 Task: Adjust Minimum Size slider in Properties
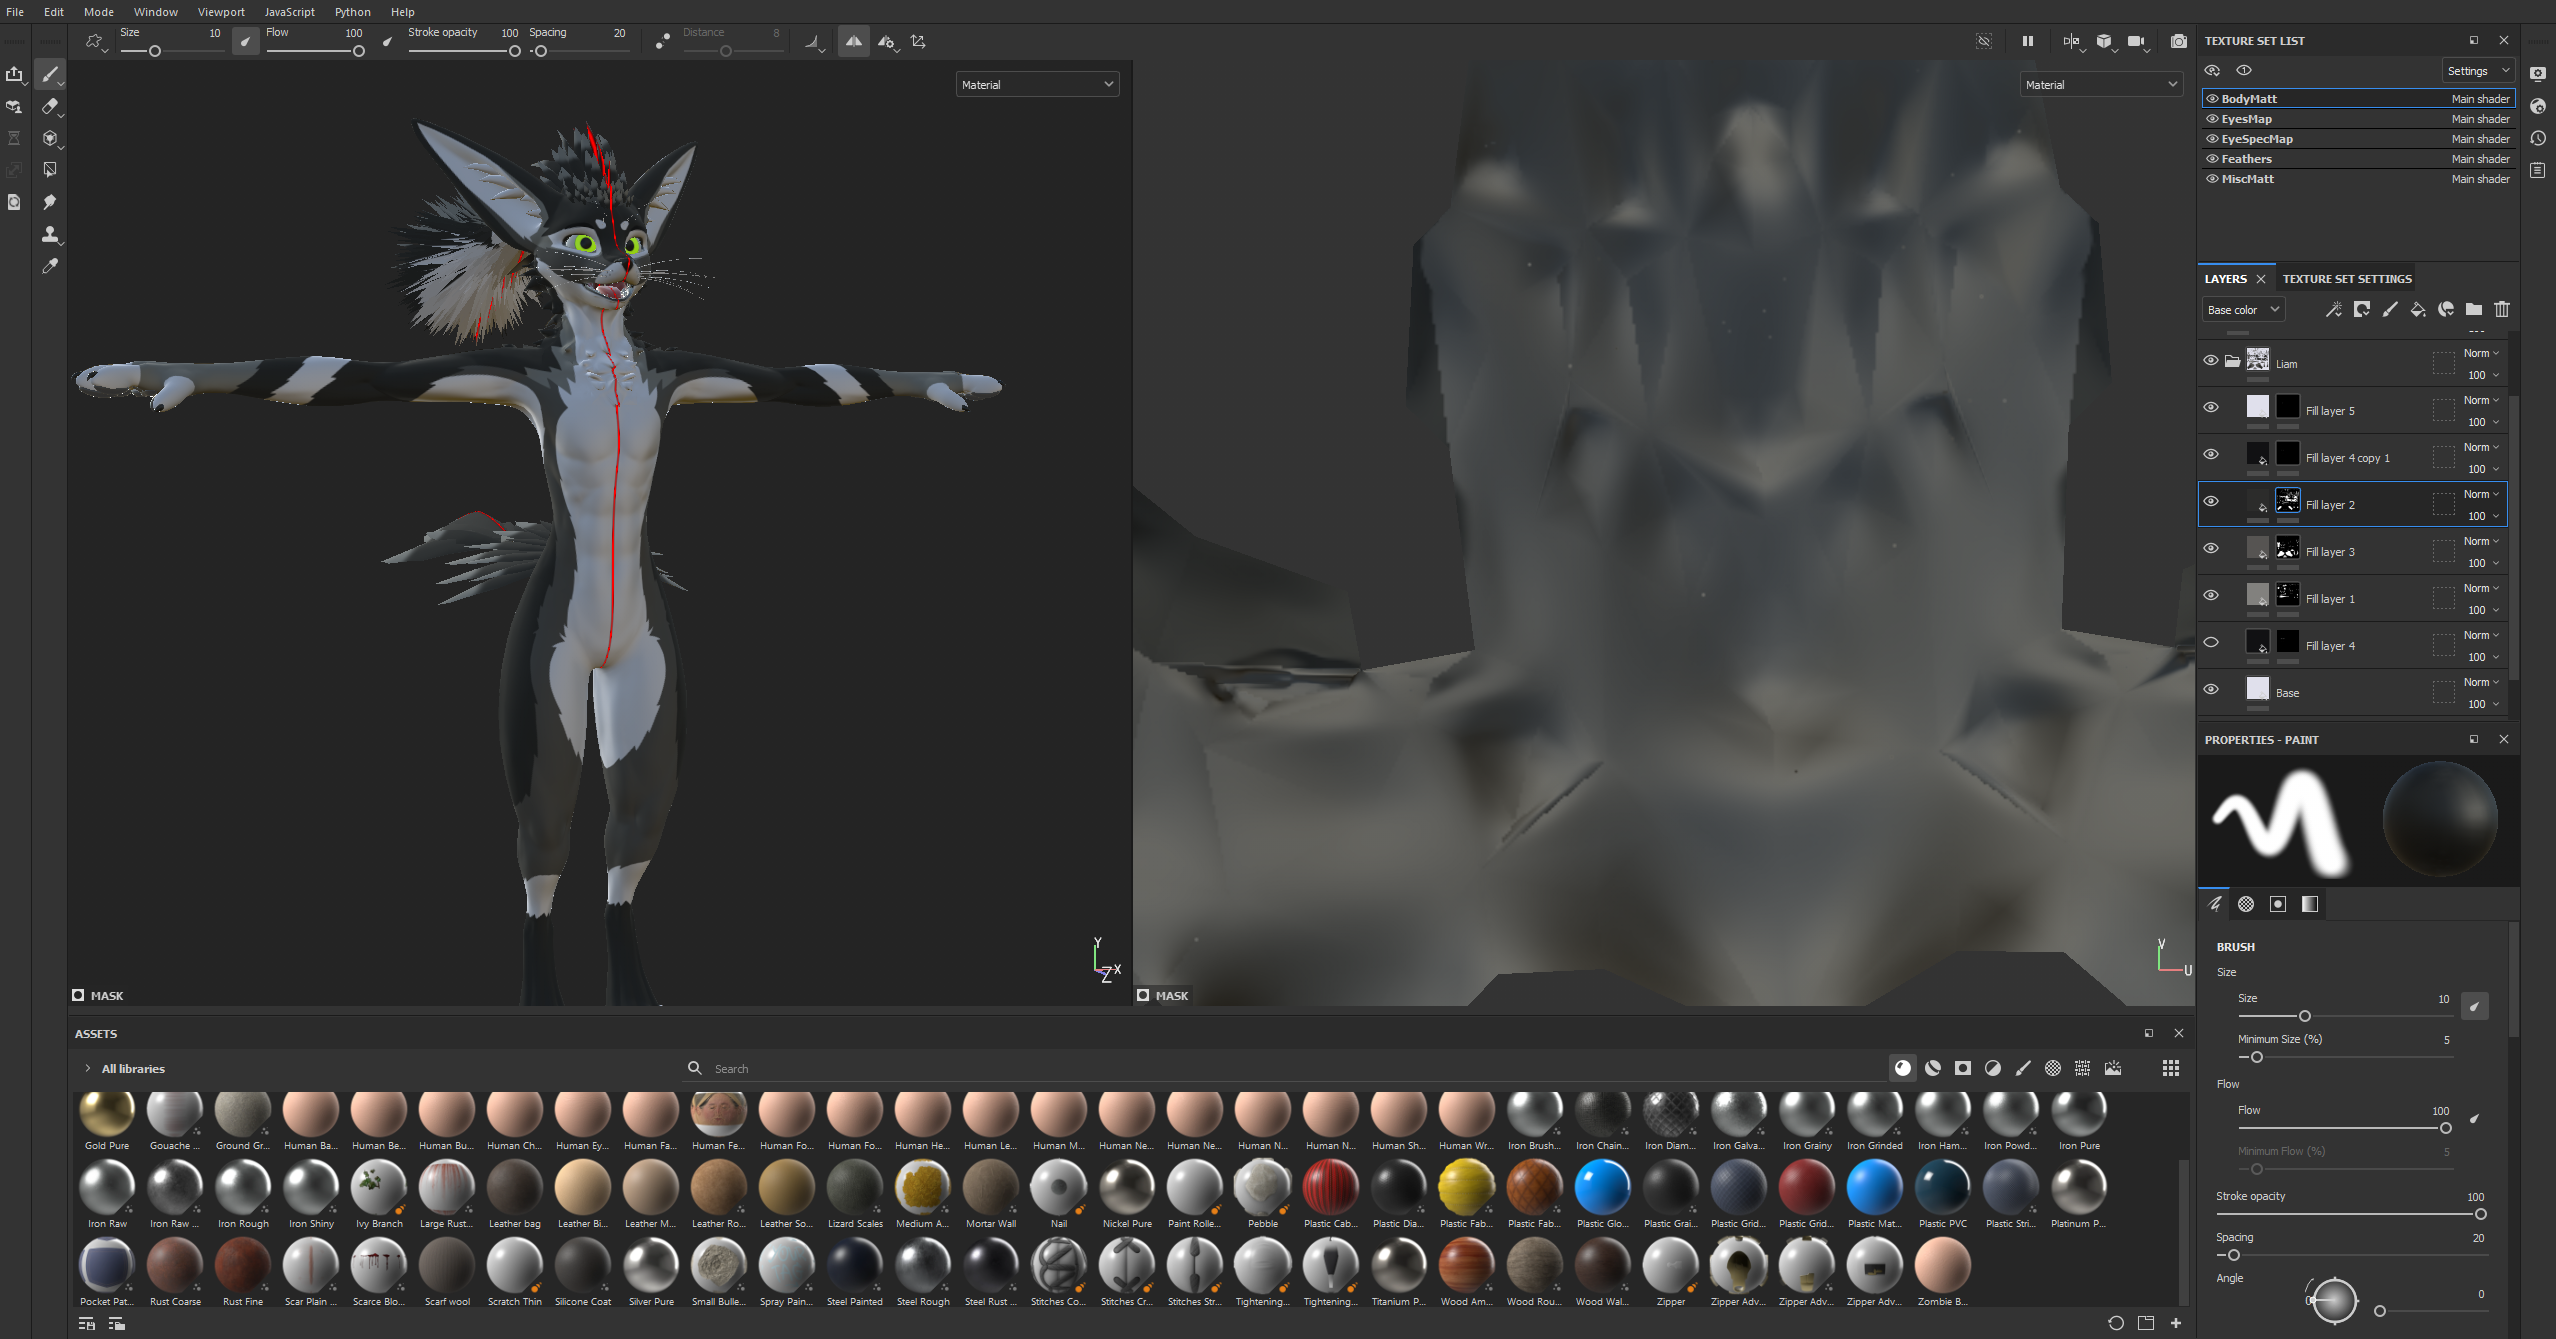(2345, 1057)
